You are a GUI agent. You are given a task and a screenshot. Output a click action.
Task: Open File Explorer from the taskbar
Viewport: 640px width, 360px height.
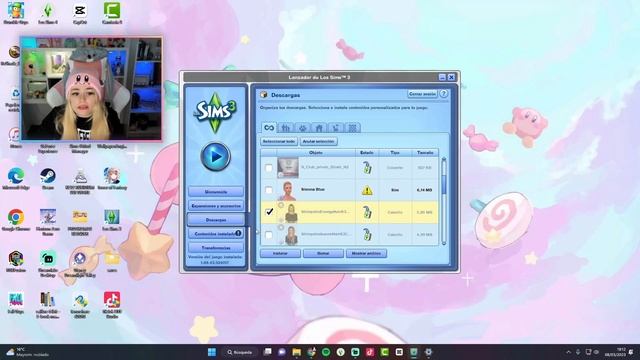297,352
